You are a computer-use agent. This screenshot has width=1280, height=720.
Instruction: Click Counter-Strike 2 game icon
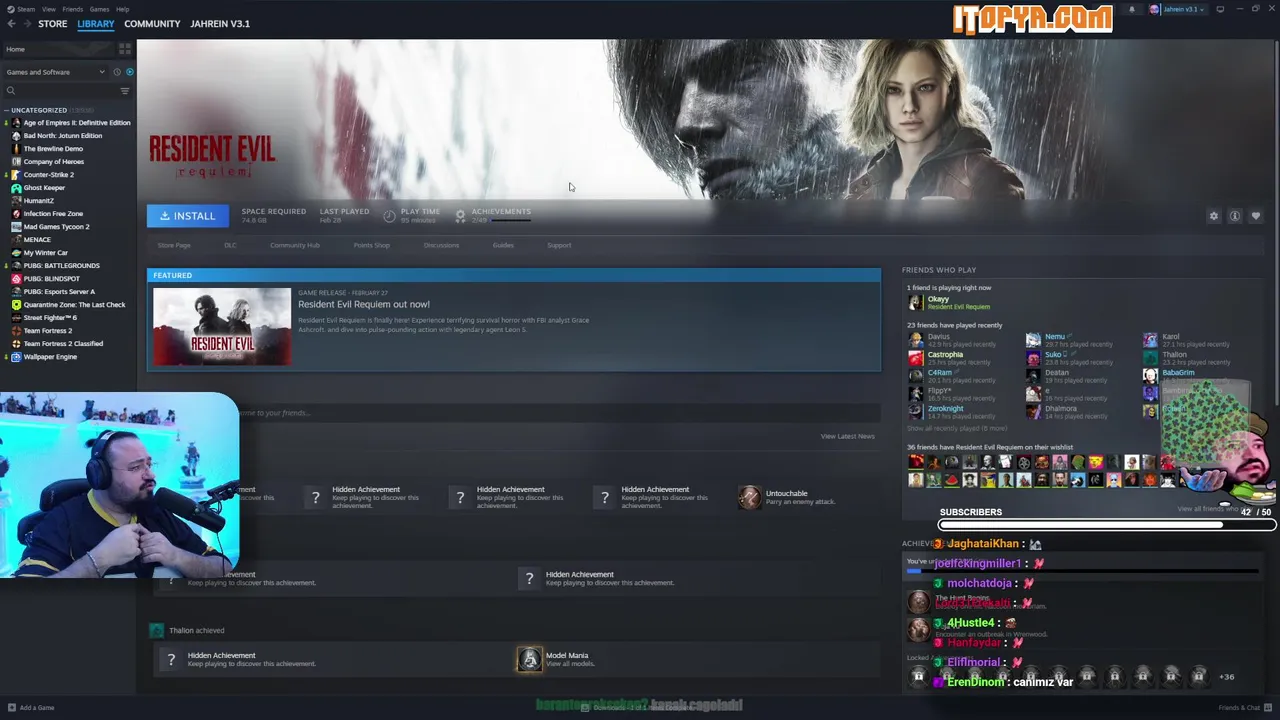coord(16,175)
